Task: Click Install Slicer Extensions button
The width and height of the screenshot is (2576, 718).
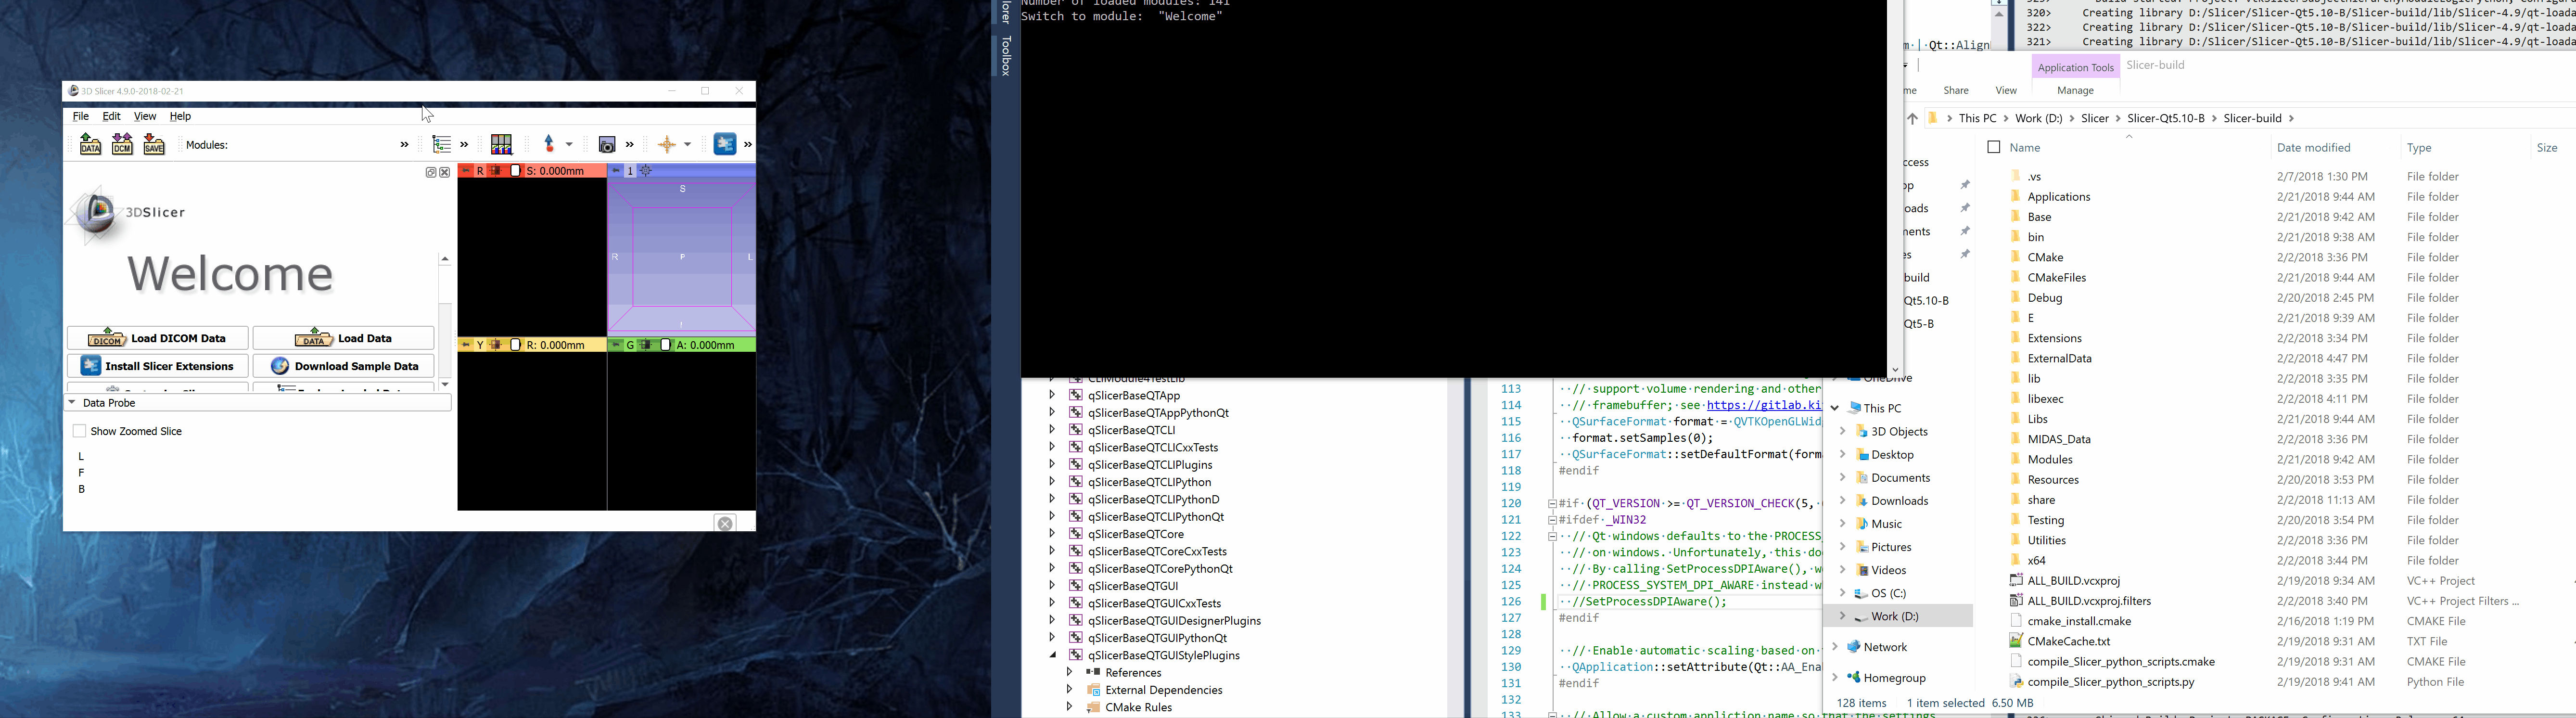Action: [x=158, y=366]
